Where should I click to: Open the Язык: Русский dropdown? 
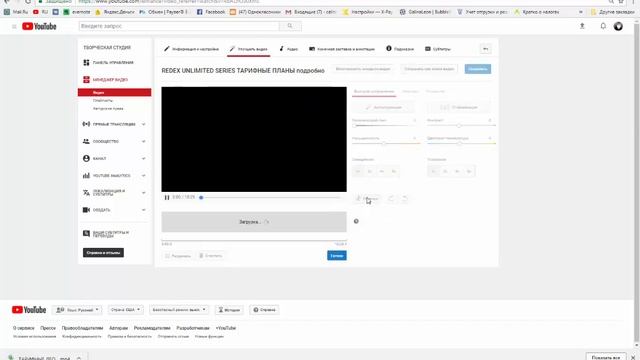[77, 310]
